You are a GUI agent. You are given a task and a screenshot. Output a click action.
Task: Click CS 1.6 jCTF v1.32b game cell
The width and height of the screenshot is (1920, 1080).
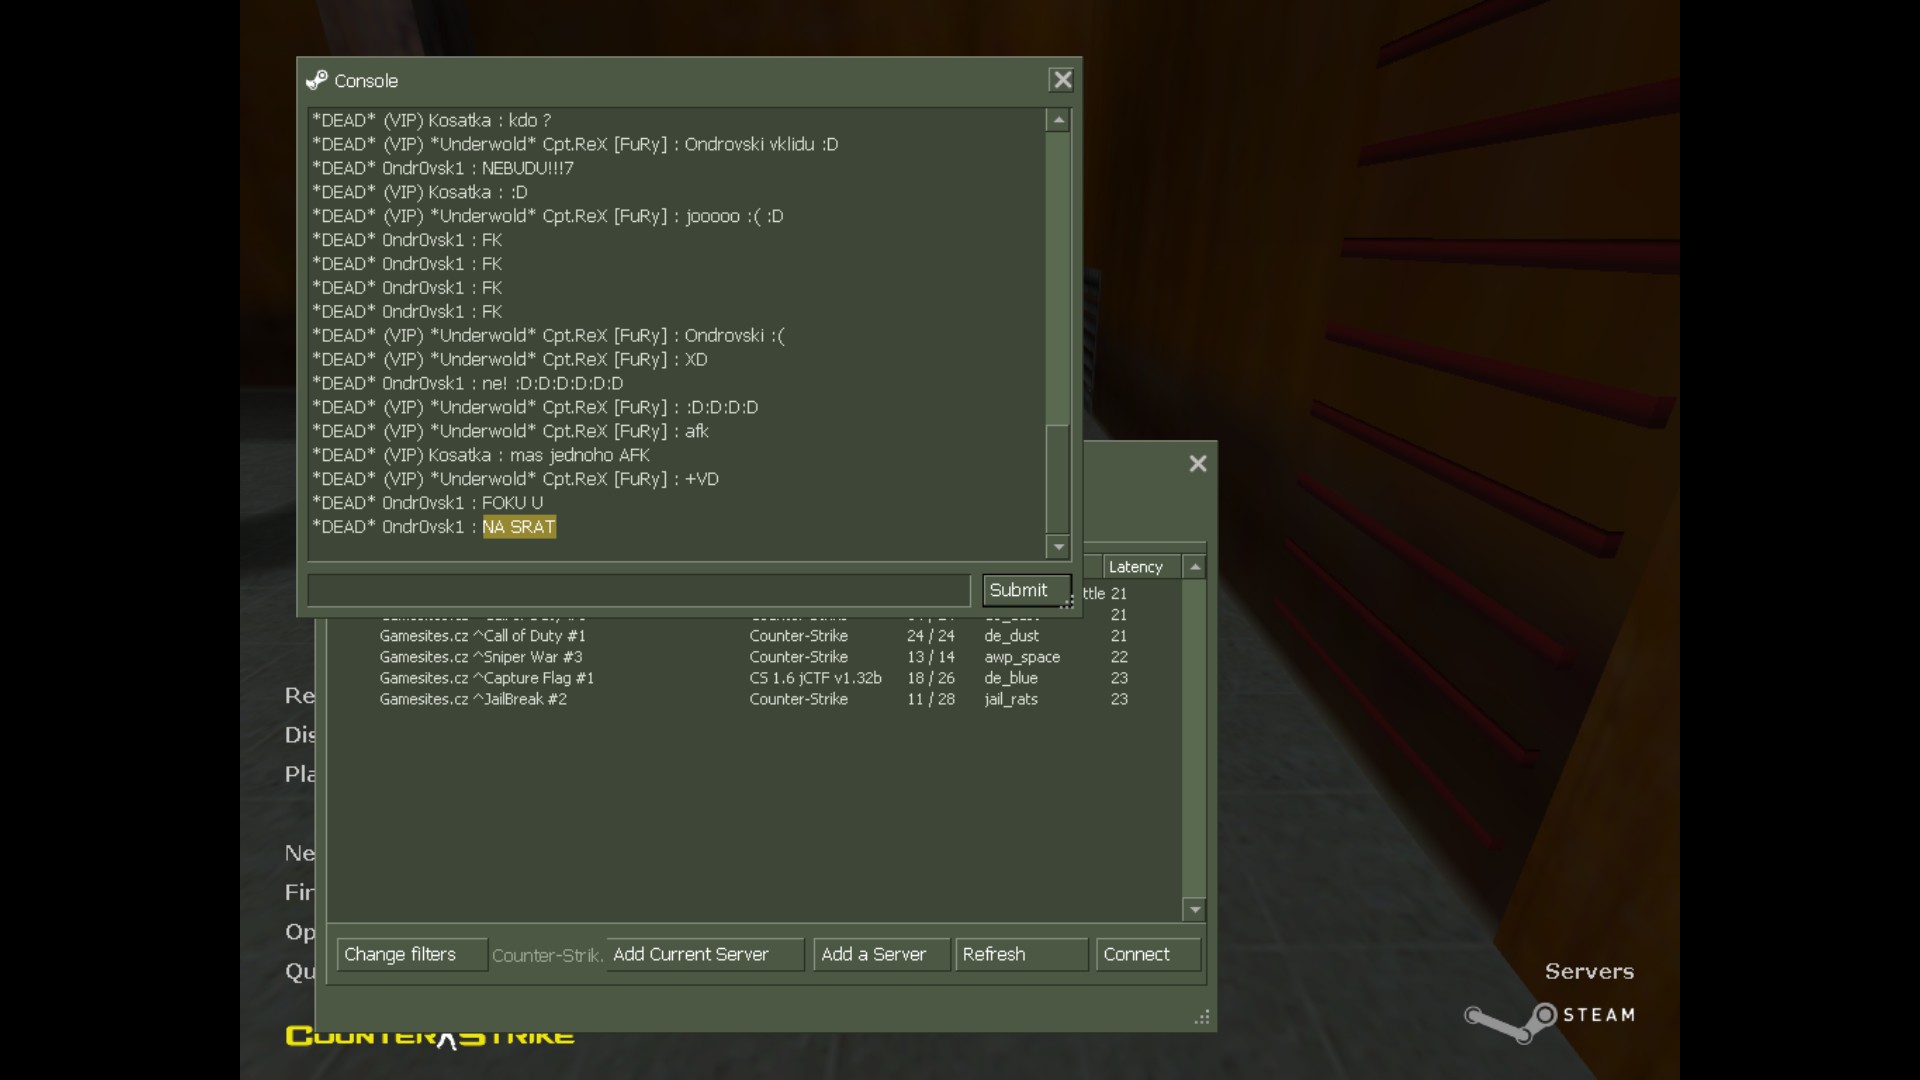click(x=815, y=678)
